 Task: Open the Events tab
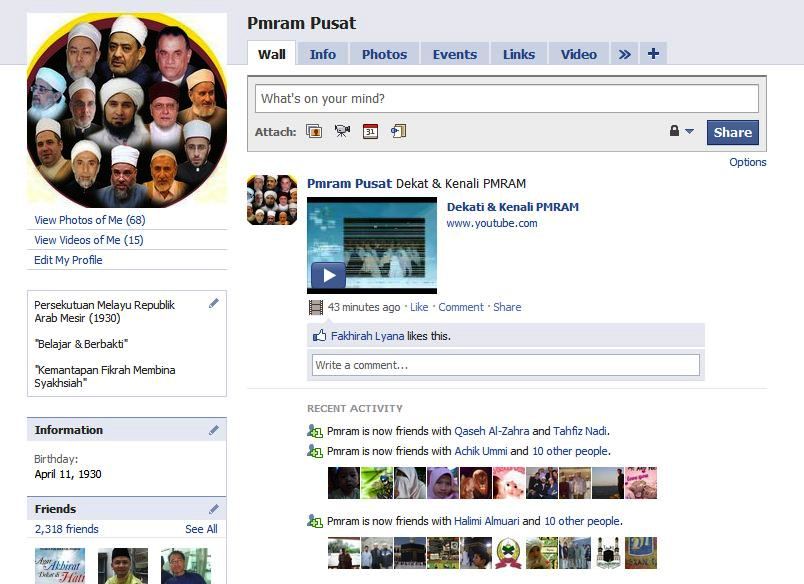(454, 54)
